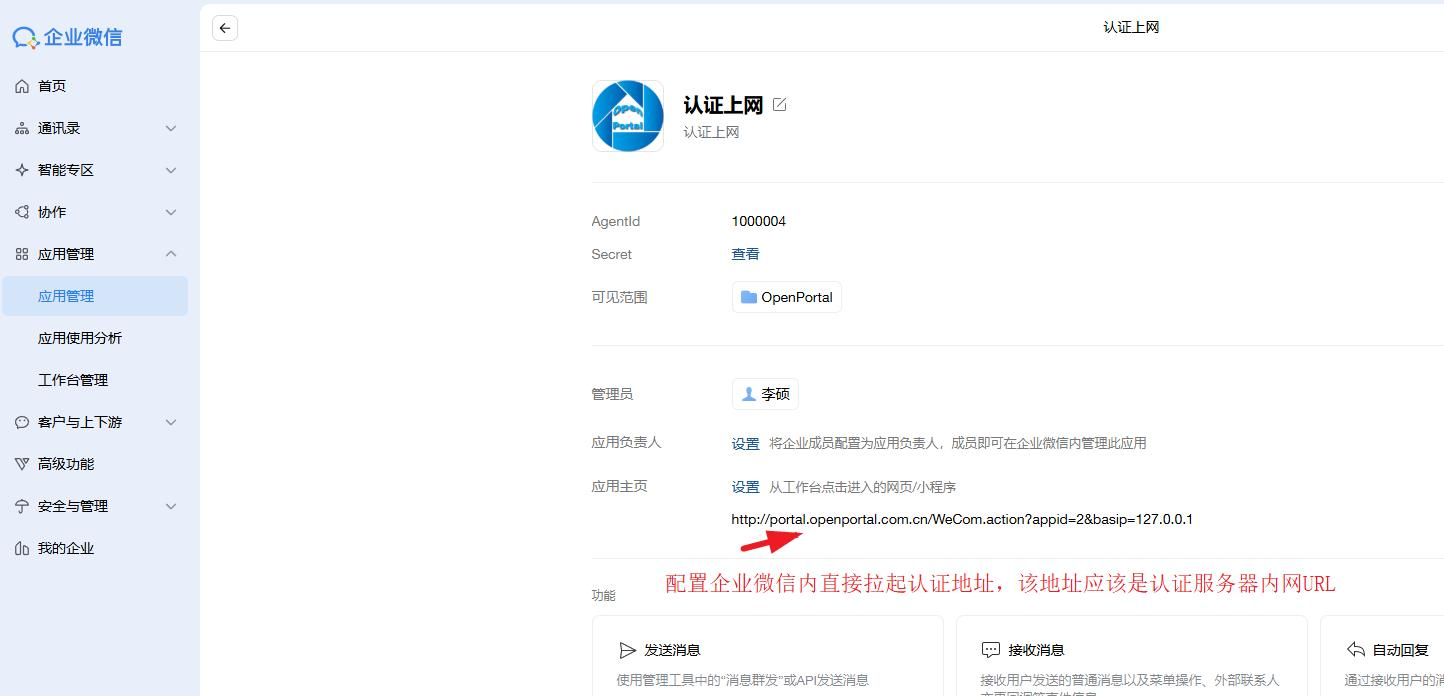Click the 李硕 administrator tag

765,394
